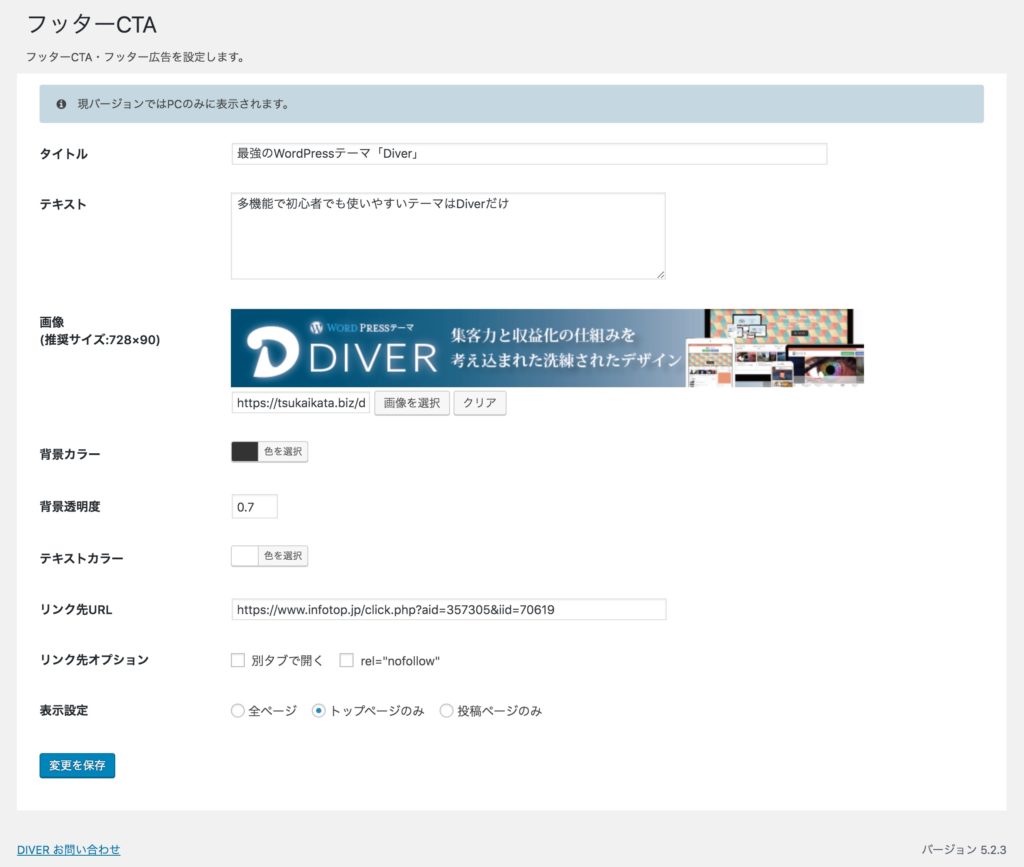1024x867 pixels.
Task: Click the タイトル text input field
Action: pos(529,154)
